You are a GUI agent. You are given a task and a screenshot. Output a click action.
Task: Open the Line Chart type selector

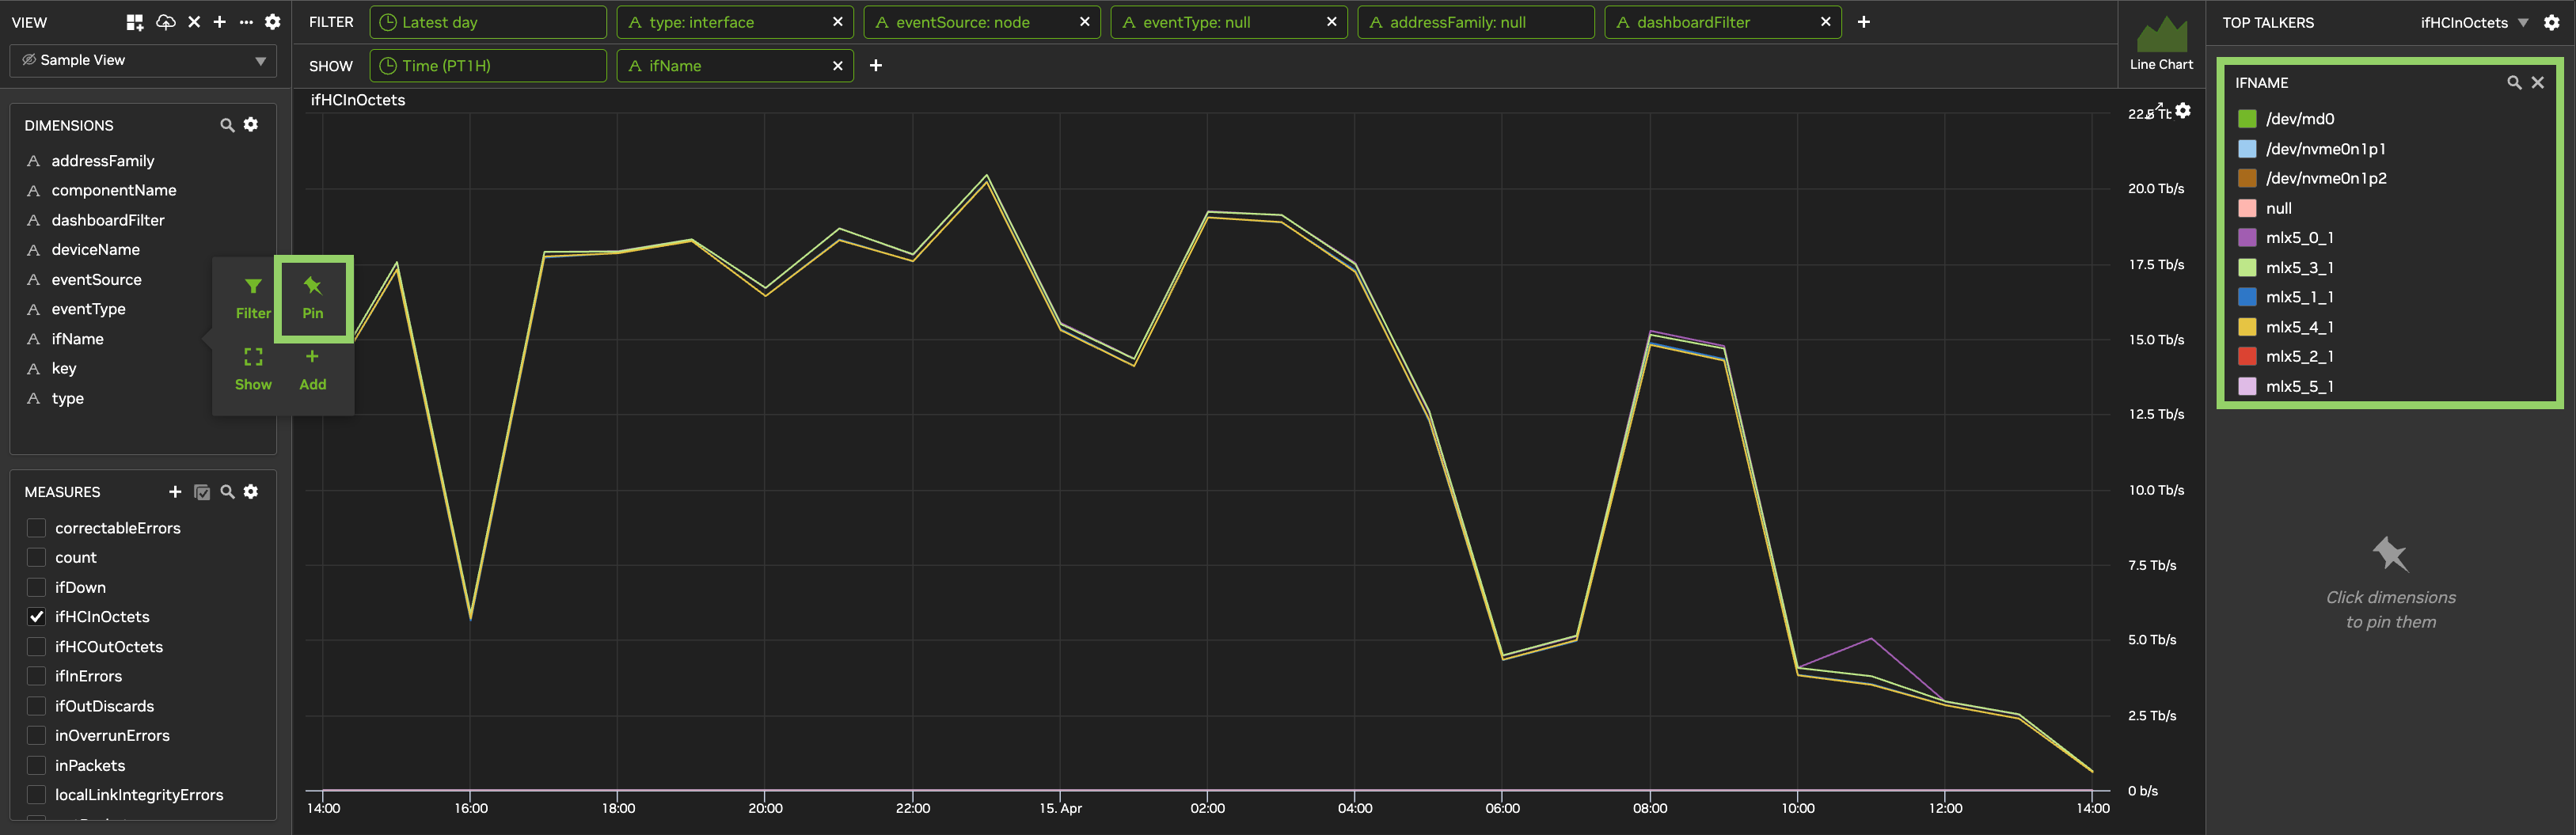[x=2161, y=44]
